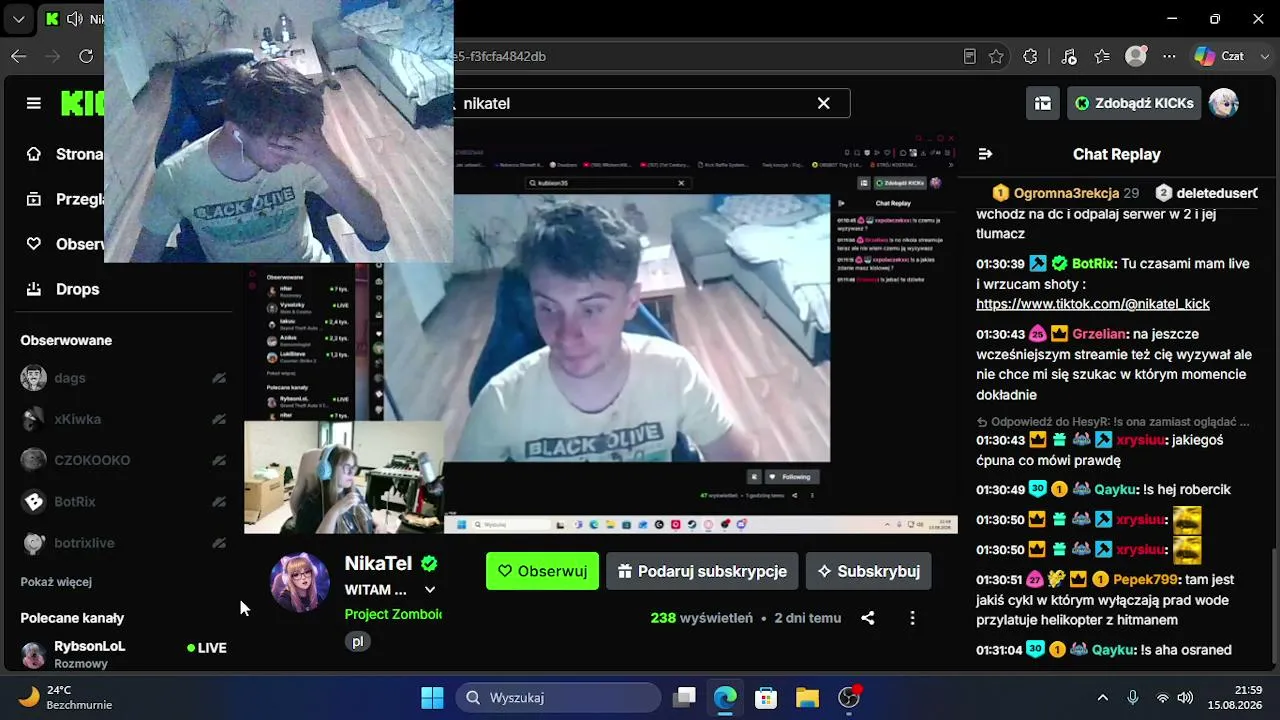Add page to favorites star icon

click(x=996, y=56)
